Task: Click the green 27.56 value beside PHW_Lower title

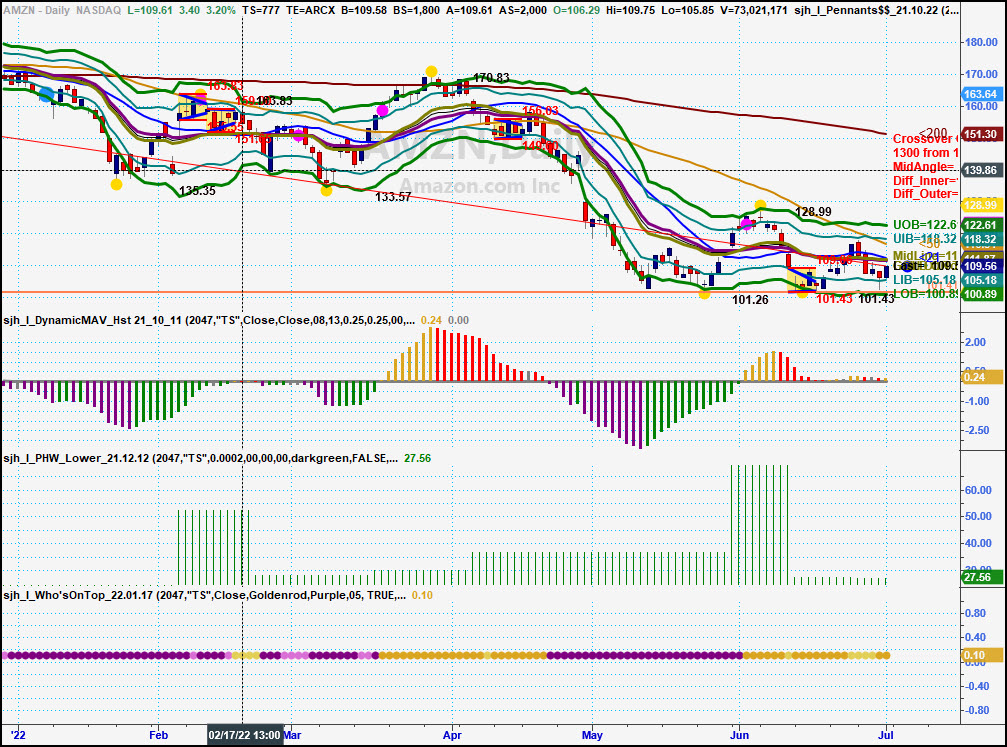Action: pyautogui.click(x=417, y=458)
